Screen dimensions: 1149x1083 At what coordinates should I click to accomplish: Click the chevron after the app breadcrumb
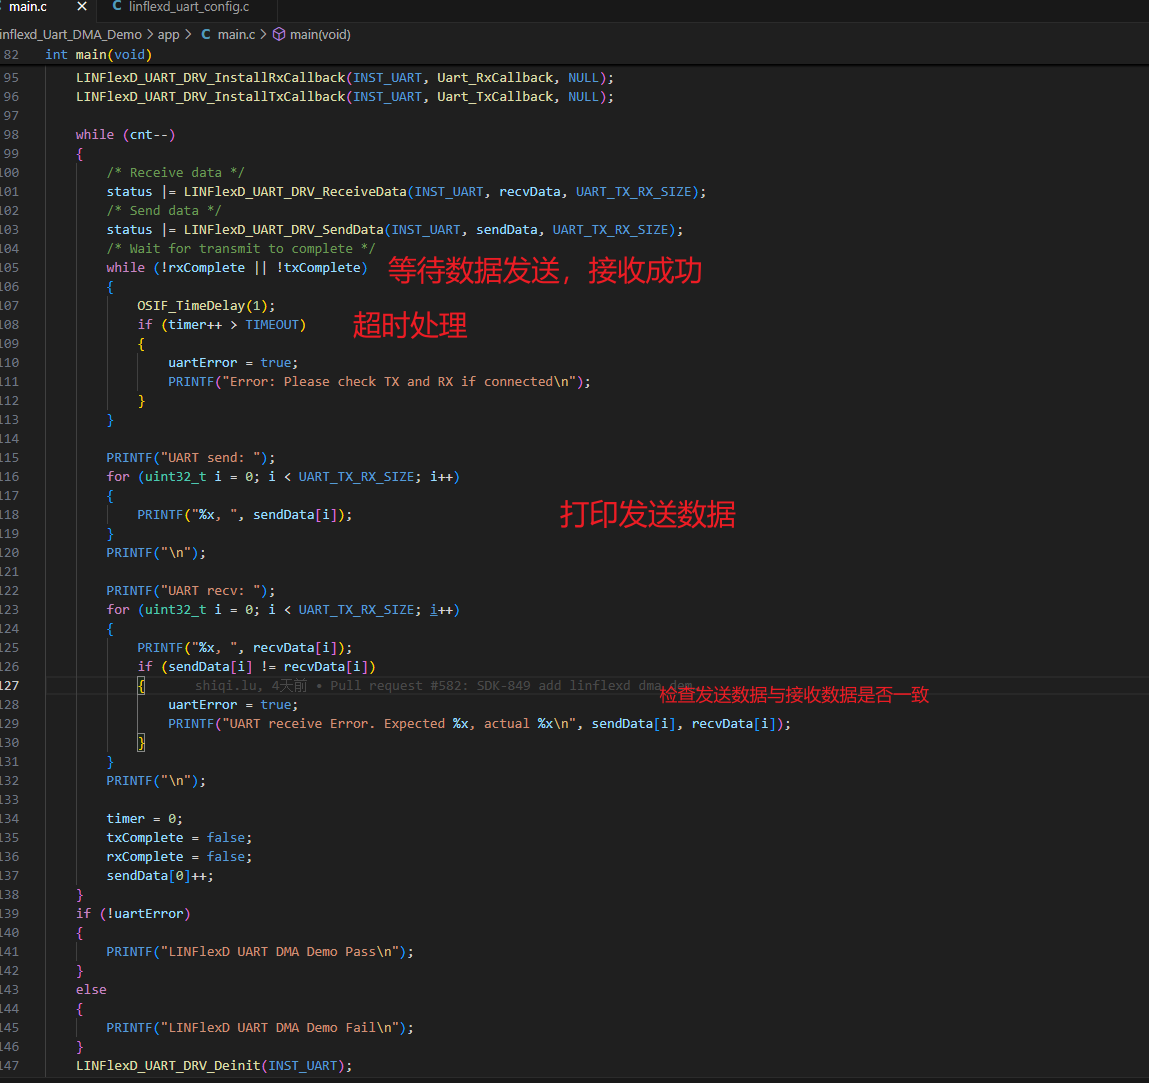click(x=188, y=34)
